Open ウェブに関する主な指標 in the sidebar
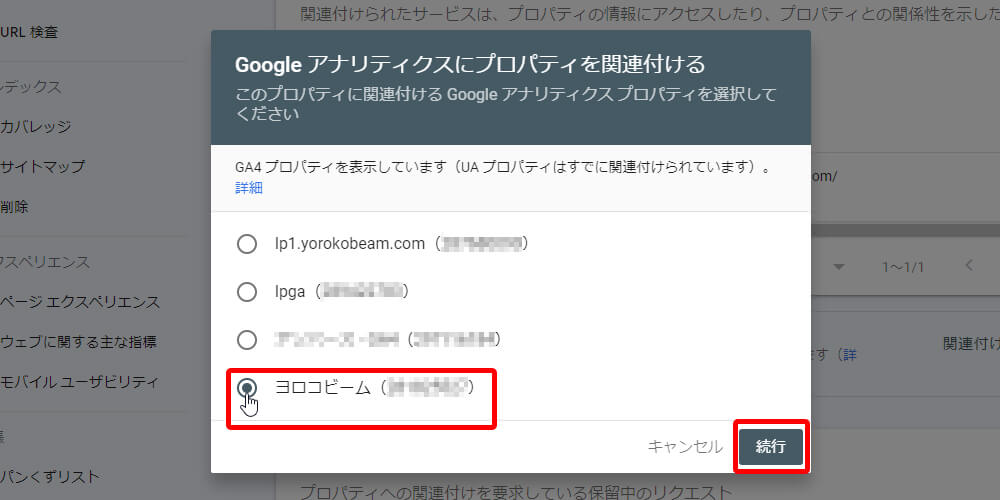 [x=78, y=342]
